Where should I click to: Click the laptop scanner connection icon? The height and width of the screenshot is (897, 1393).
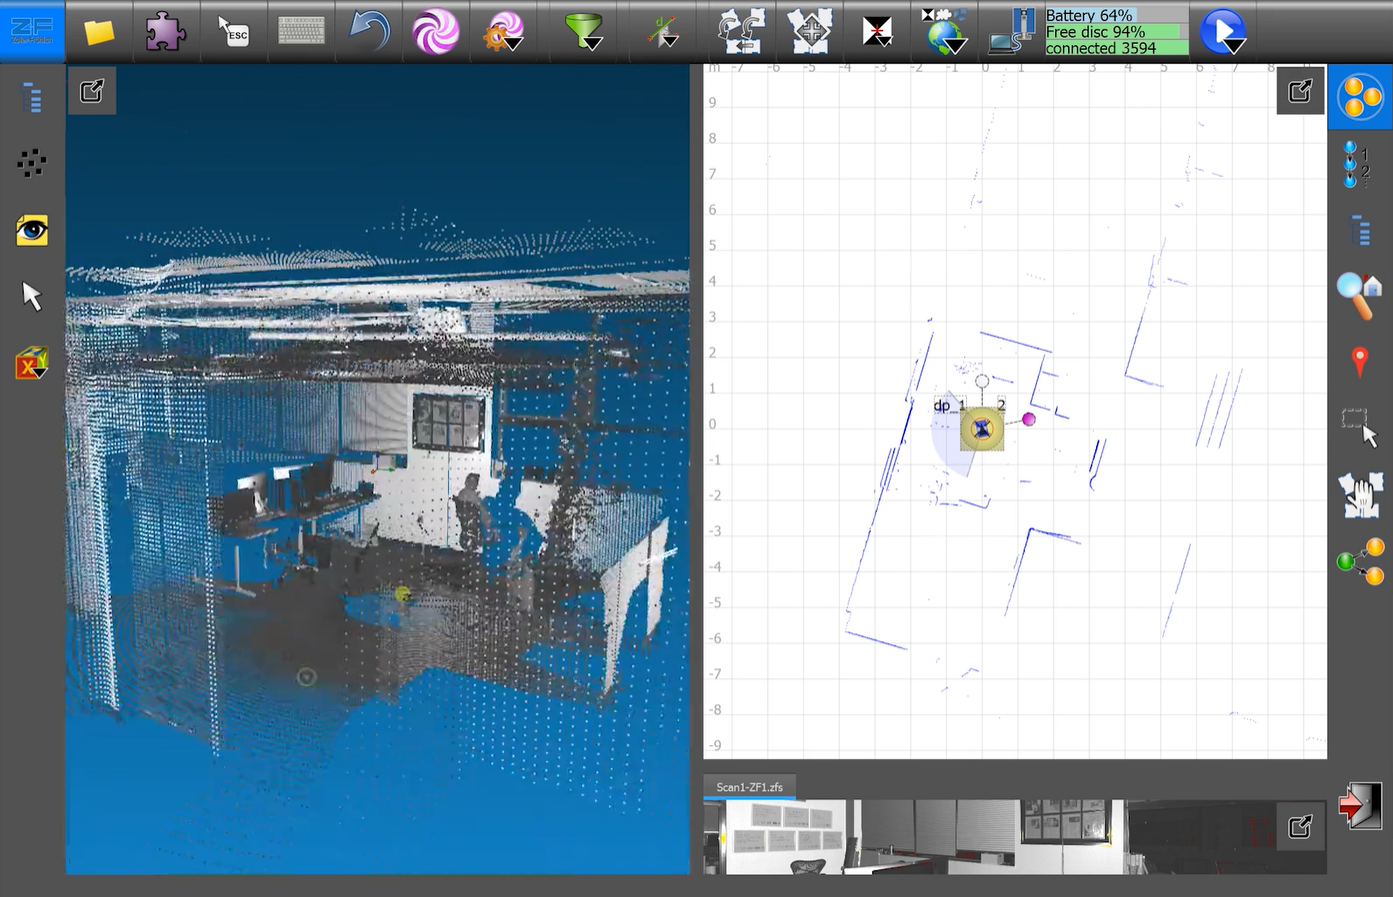(1012, 31)
